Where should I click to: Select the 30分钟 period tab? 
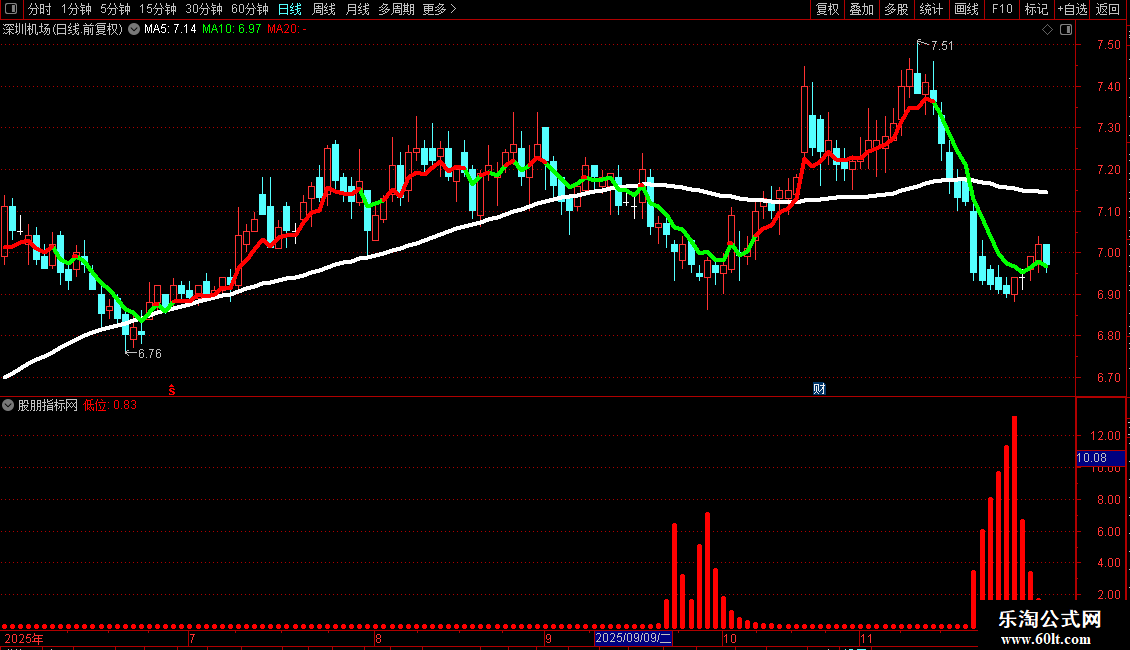point(204,9)
